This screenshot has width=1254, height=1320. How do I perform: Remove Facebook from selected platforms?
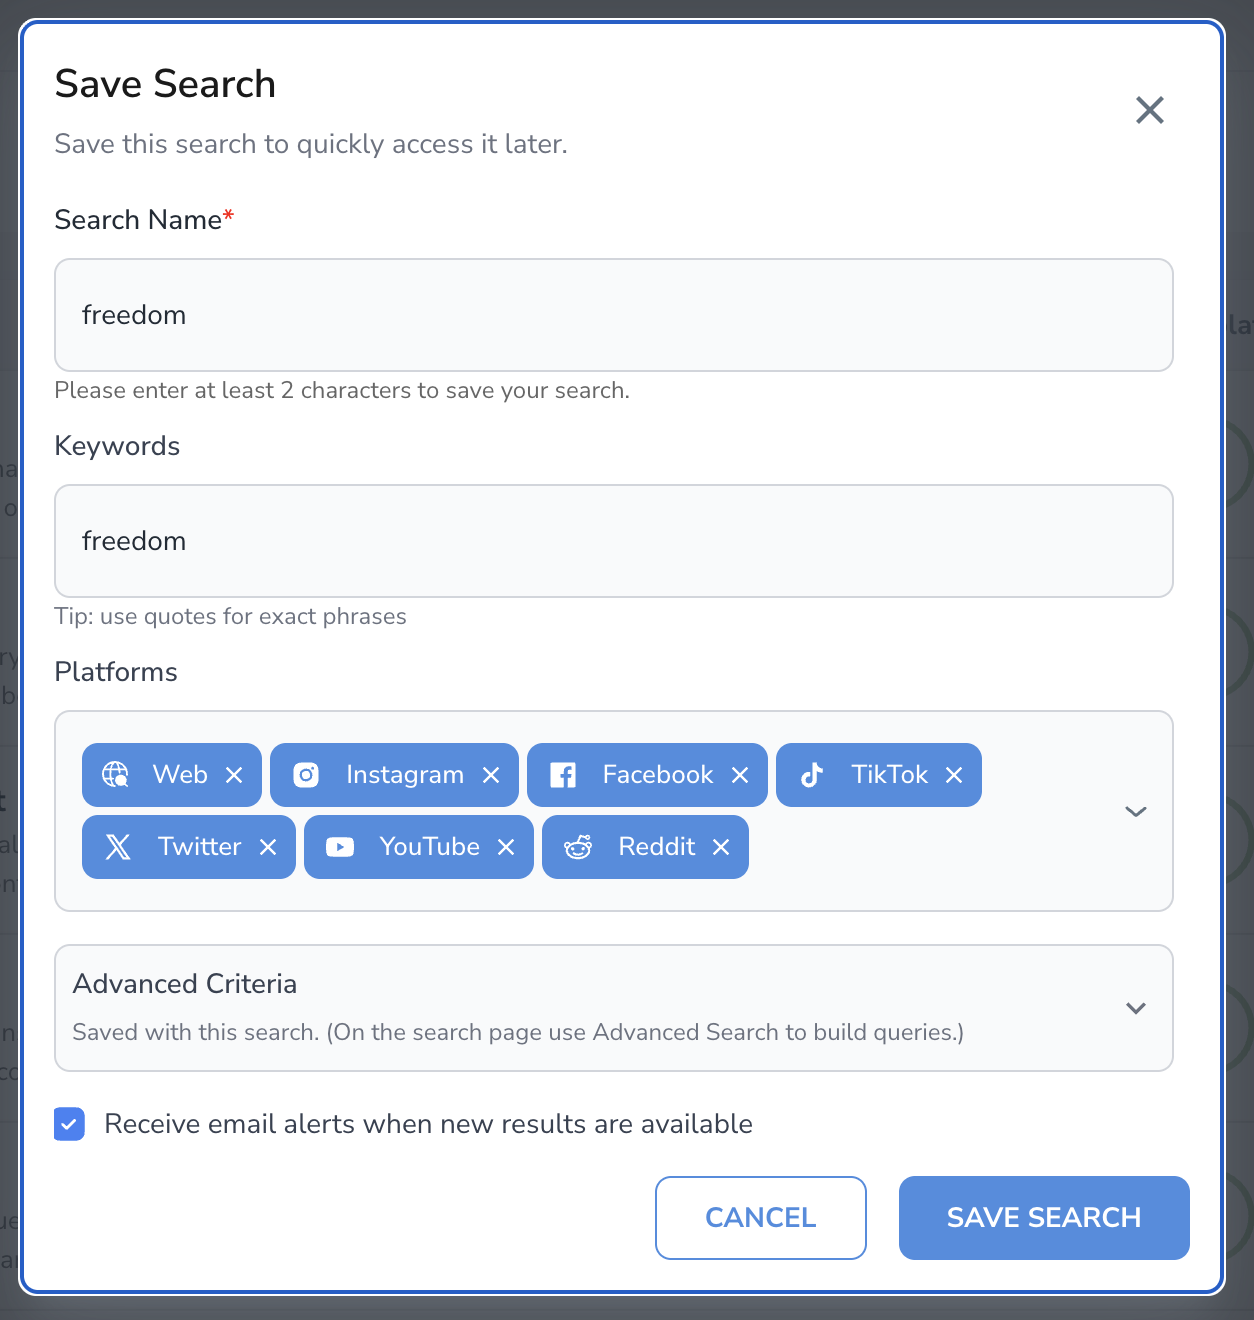coord(740,775)
